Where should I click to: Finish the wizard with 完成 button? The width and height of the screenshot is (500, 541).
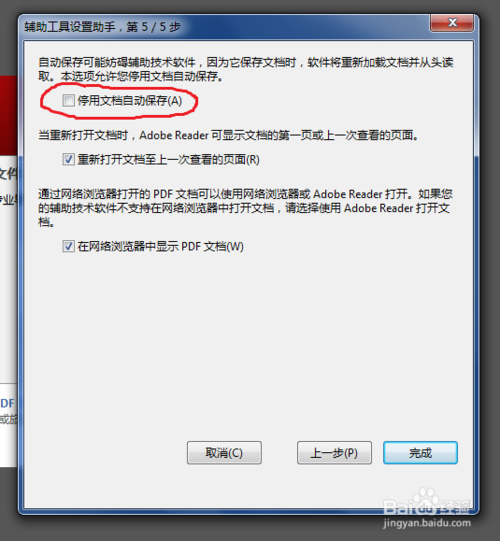point(420,453)
